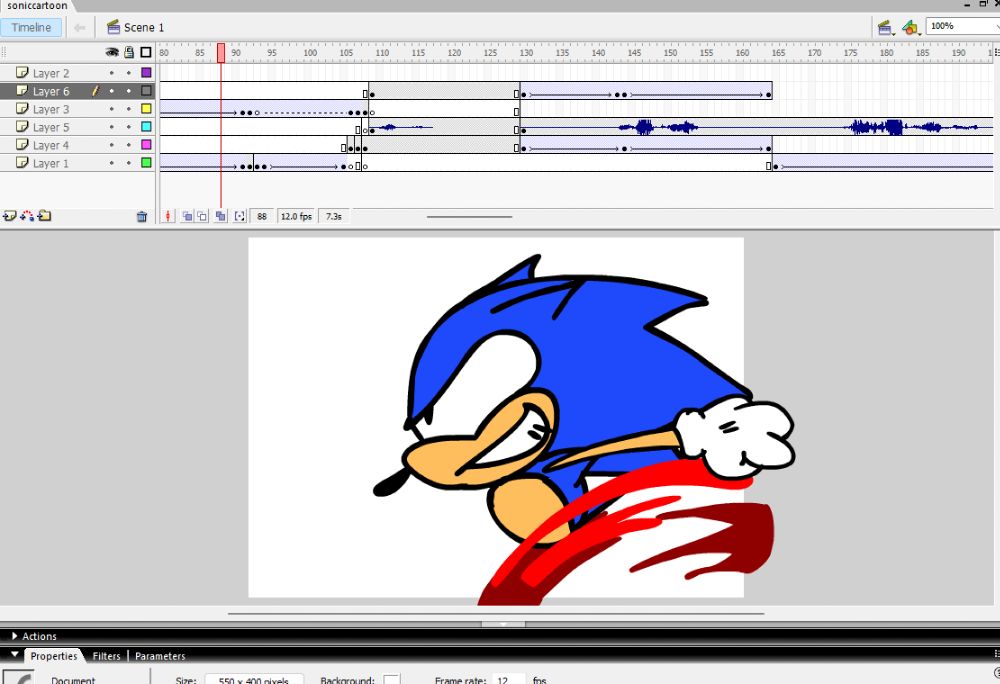Click the '12.0 fps' readout
The height and width of the screenshot is (684, 1000).
point(297,217)
